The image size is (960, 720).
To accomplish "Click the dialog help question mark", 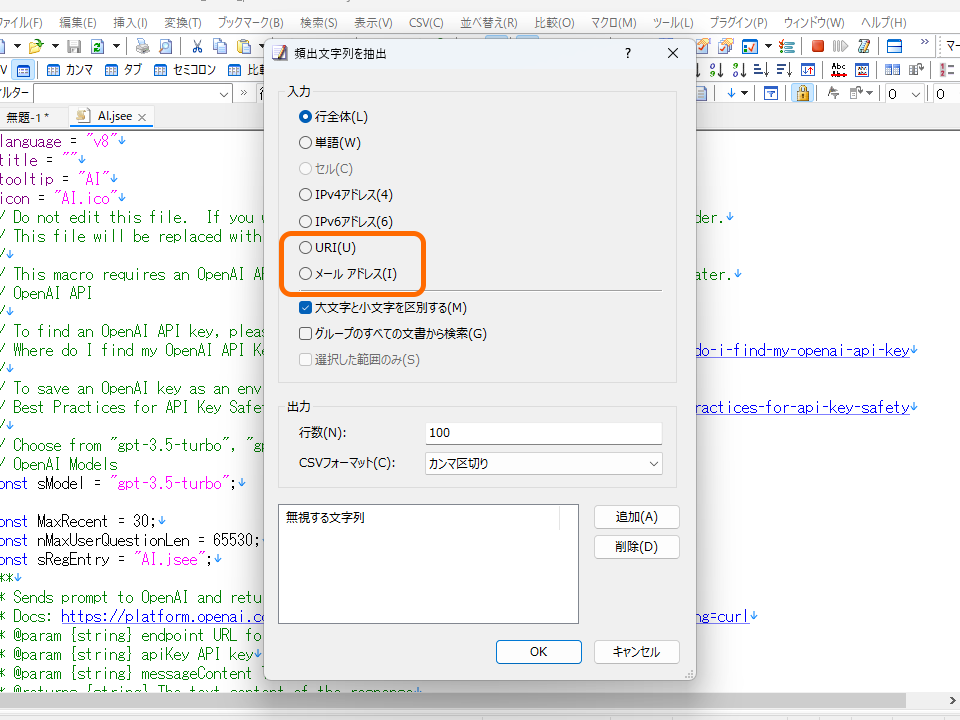I will [x=628, y=53].
